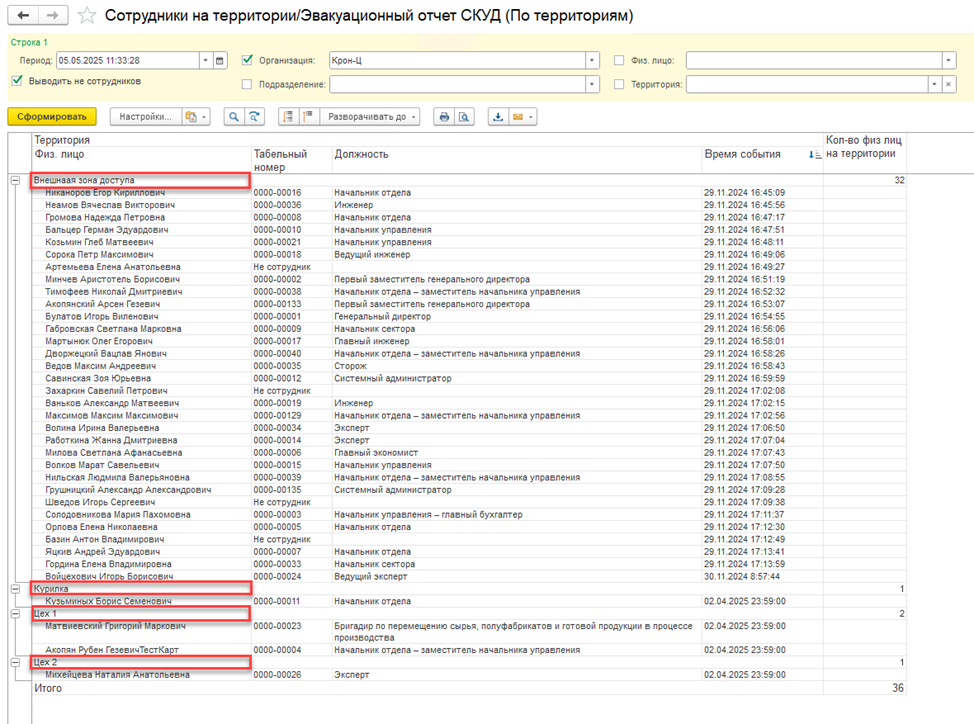Add report to favorites with star
Viewport: 974px width, 724px height.
(88, 17)
